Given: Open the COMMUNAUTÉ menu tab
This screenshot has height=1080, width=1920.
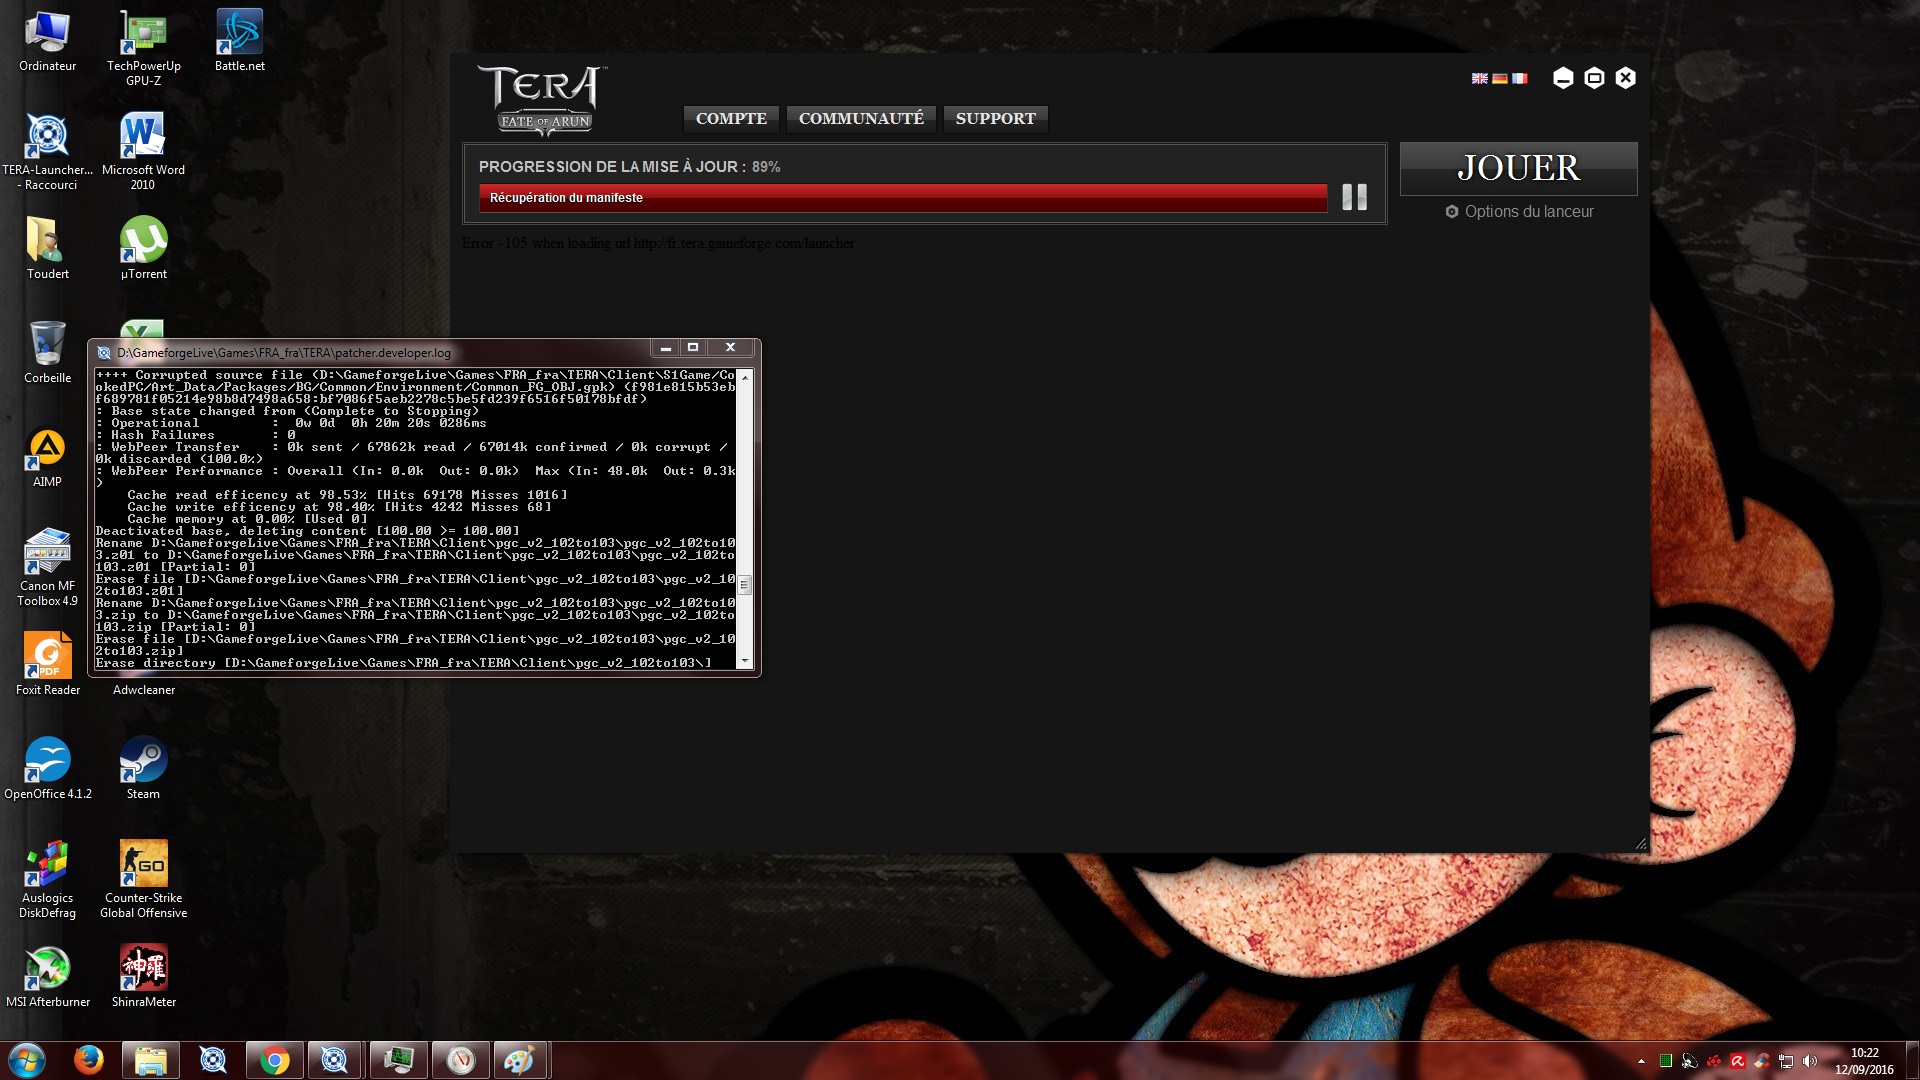Looking at the screenshot, I should tap(861, 119).
